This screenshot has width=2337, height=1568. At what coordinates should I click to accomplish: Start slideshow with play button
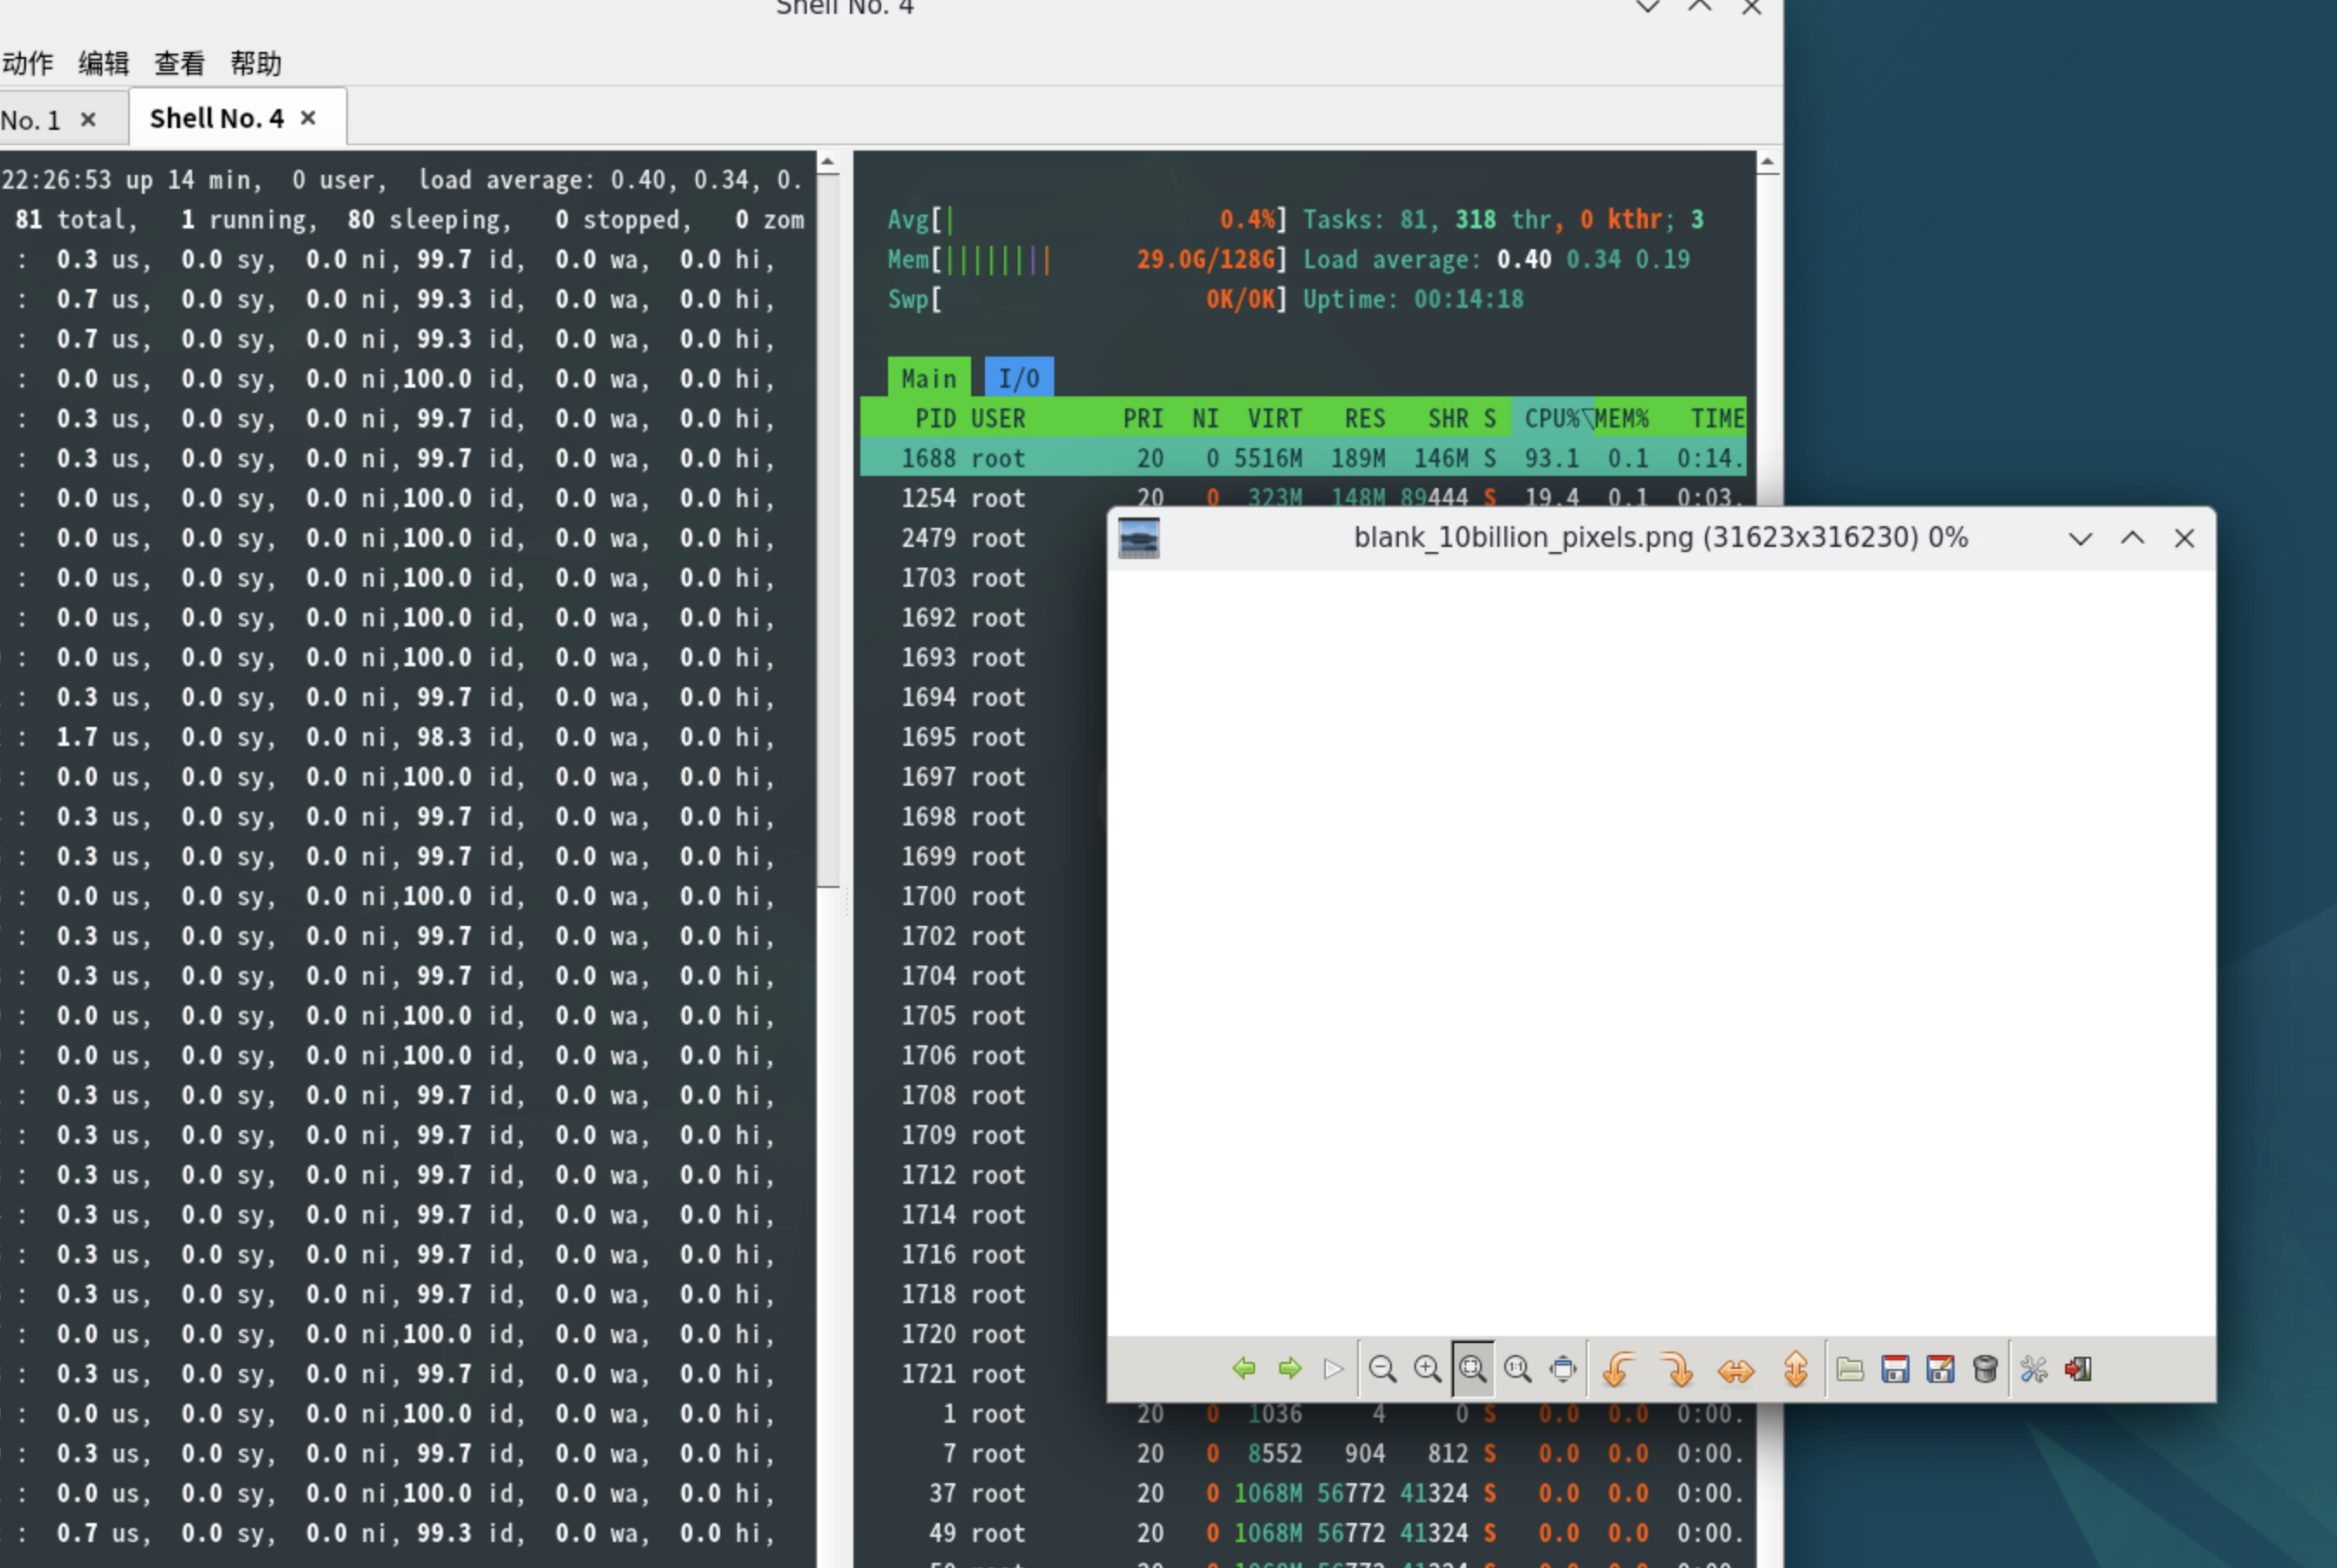coord(1333,1368)
